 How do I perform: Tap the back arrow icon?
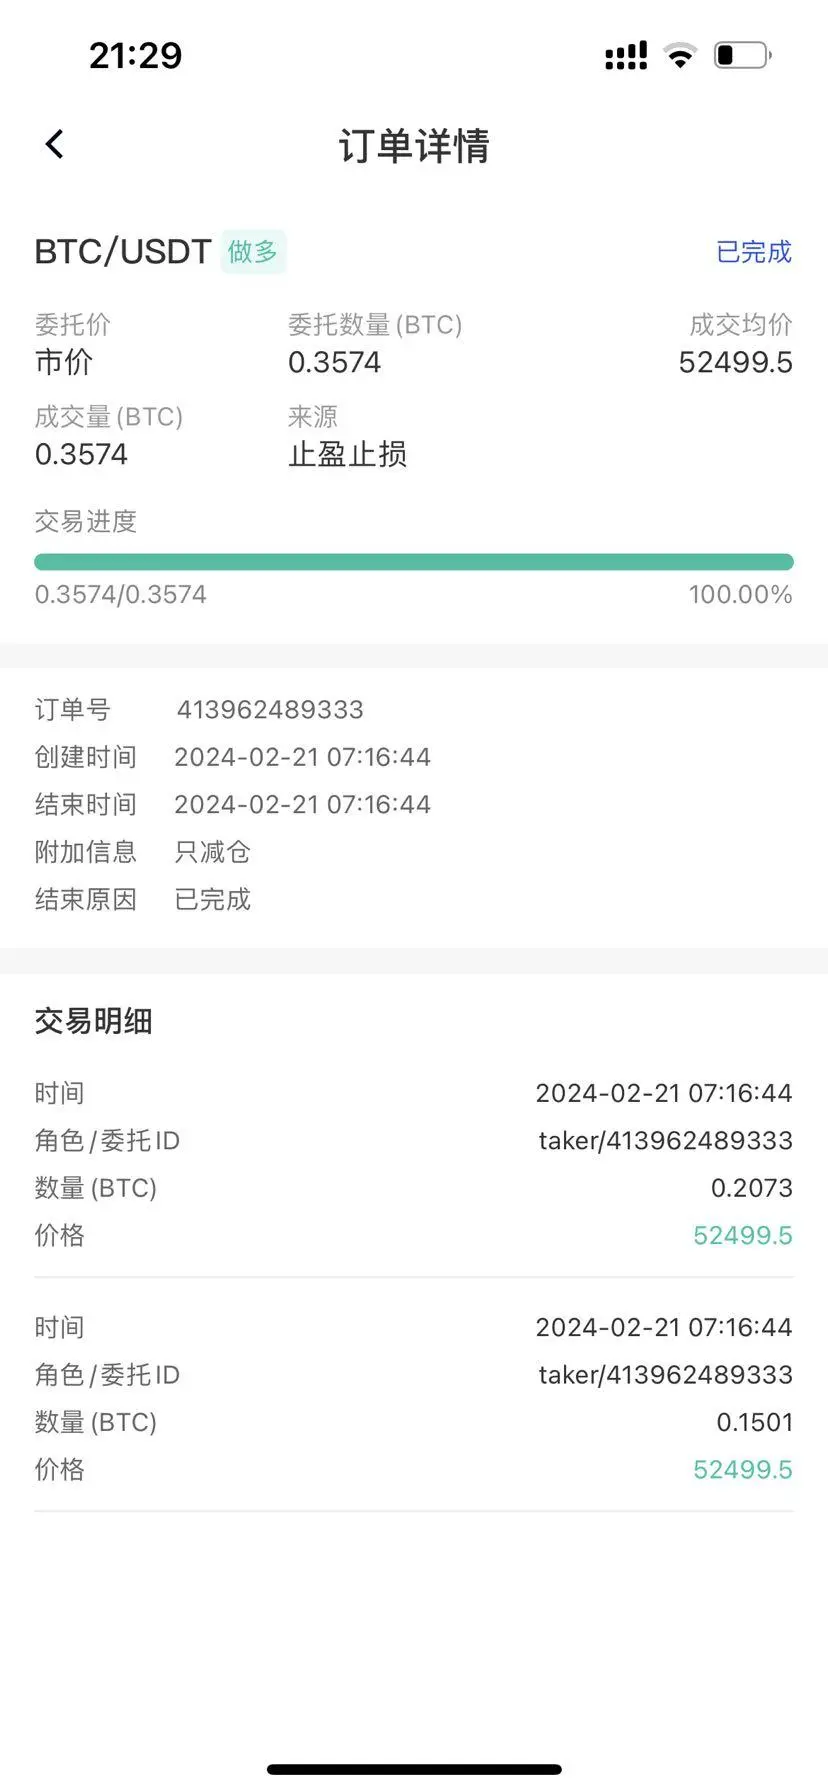[x=55, y=144]
